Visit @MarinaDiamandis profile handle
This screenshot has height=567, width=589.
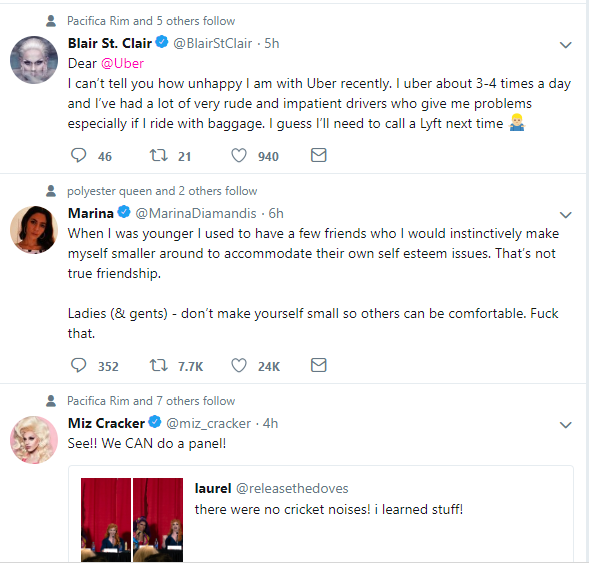[x=196, y=213]
